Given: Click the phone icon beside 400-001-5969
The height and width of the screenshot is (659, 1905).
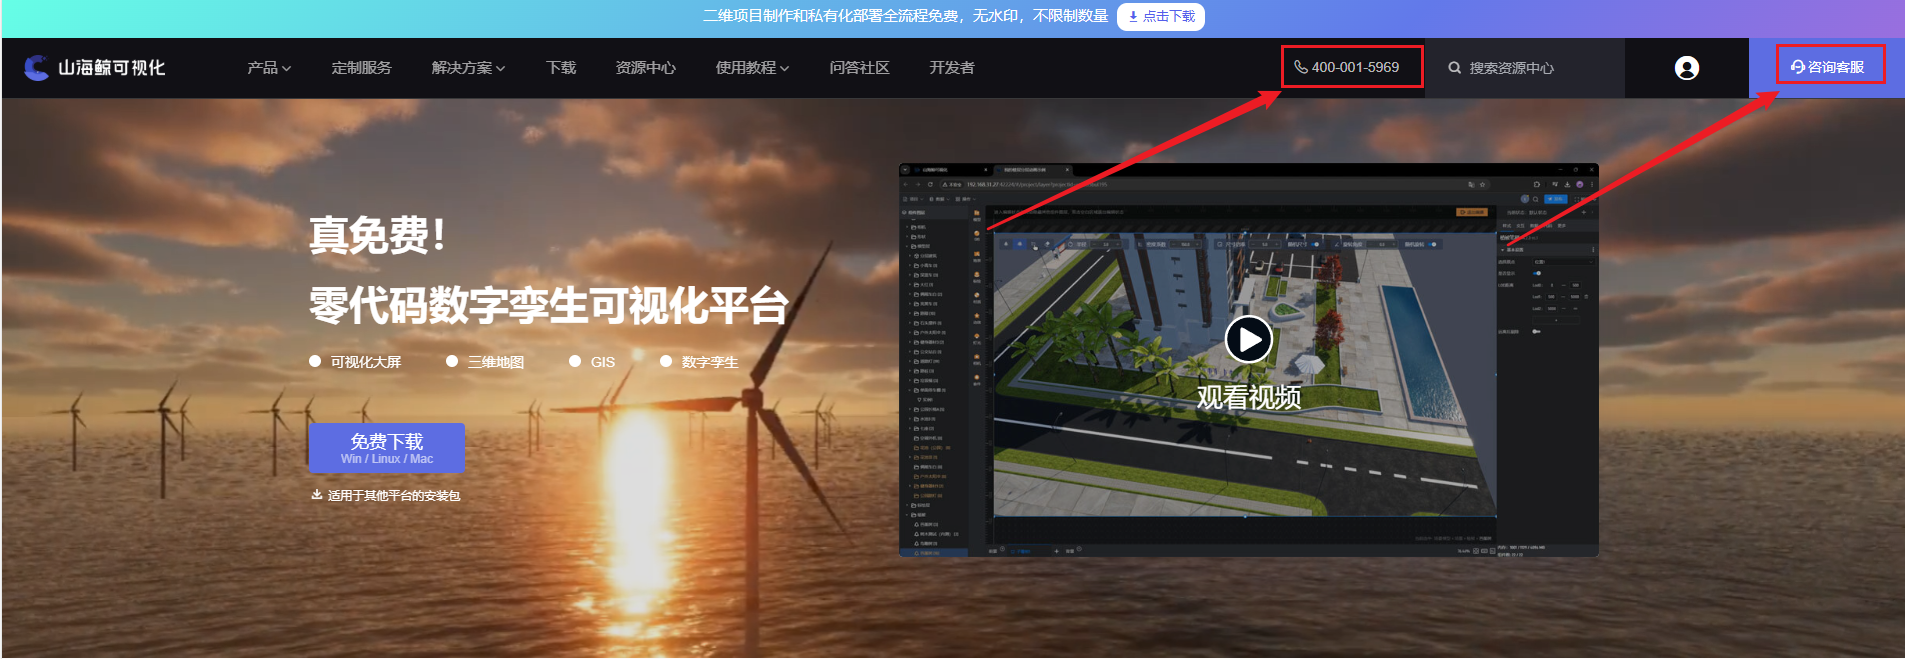Looking at the screenshot, I should coord(1300,67).
